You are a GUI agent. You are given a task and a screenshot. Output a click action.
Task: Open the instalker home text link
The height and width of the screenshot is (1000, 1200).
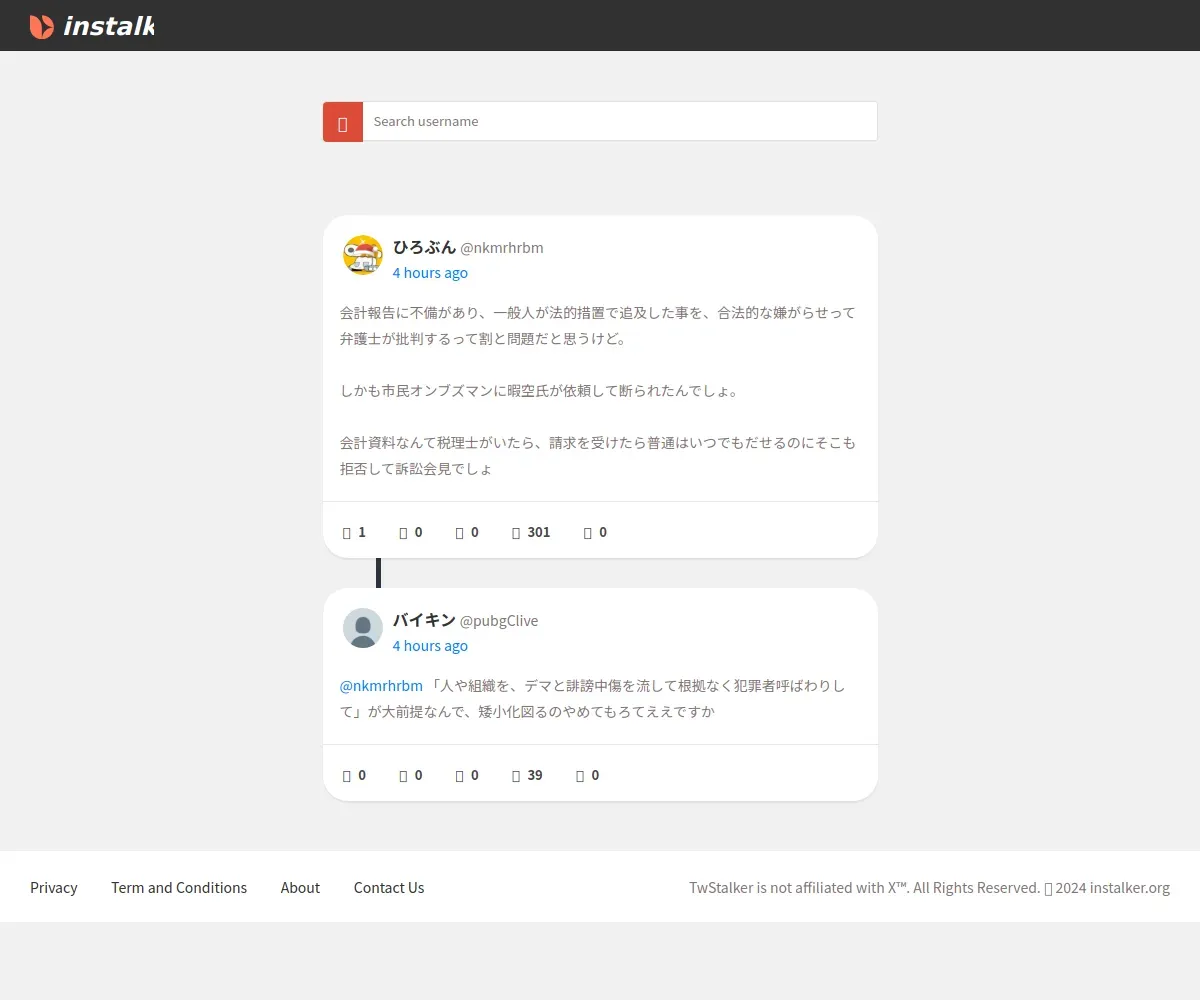pyautogui.click(x=108, y=26)
